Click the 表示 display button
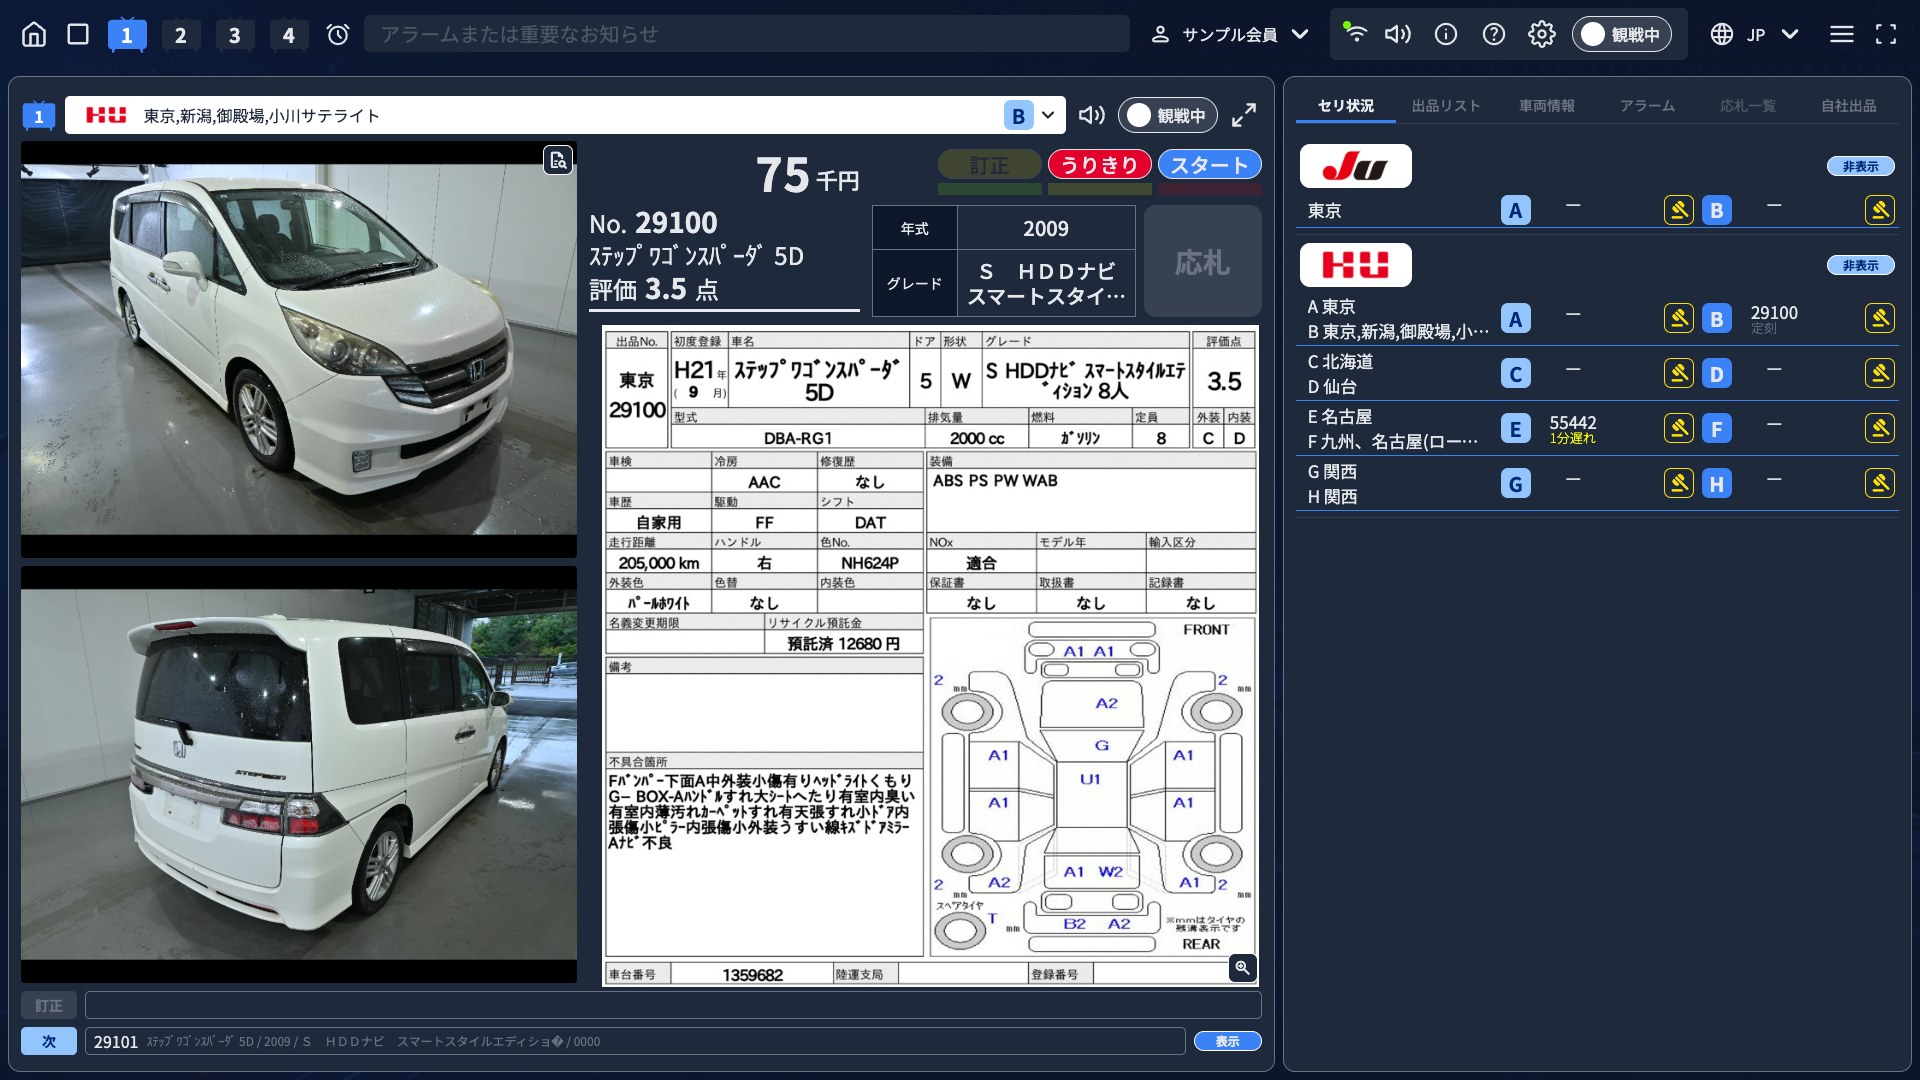The width and height of the screenshot is (1920, 1080). tap(1227, 1041)
